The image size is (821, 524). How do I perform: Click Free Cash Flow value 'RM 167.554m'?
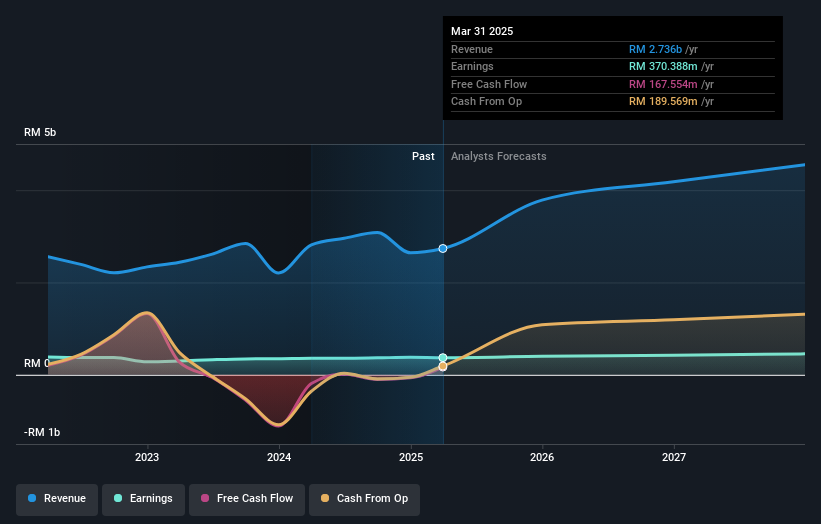pos(663,84)
